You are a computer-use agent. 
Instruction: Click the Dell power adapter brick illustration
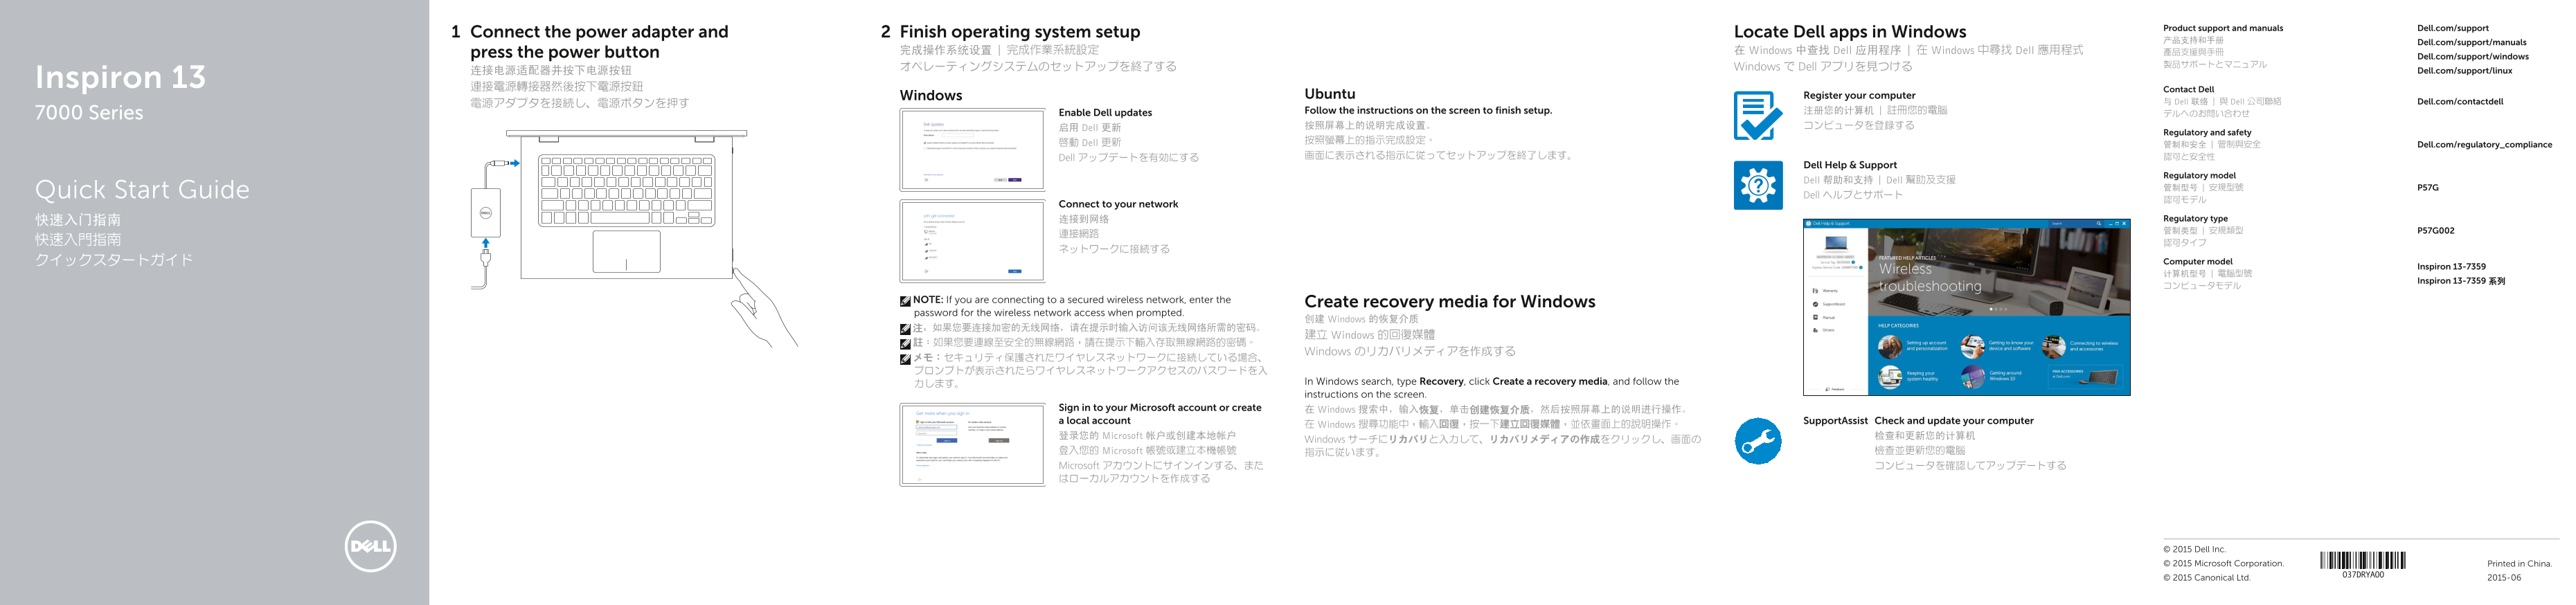[x=486, y=212]
